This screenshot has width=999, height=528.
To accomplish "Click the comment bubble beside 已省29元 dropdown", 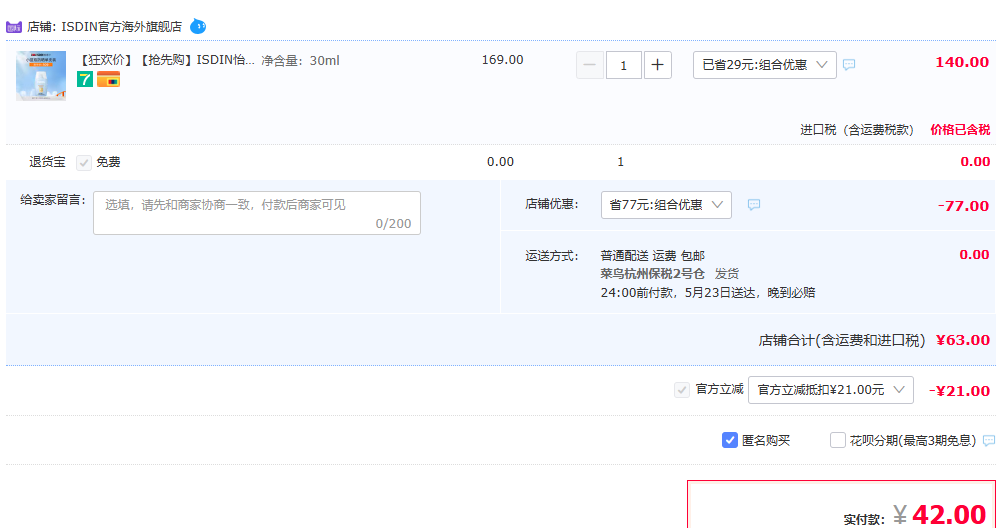I will pos(849,64).
